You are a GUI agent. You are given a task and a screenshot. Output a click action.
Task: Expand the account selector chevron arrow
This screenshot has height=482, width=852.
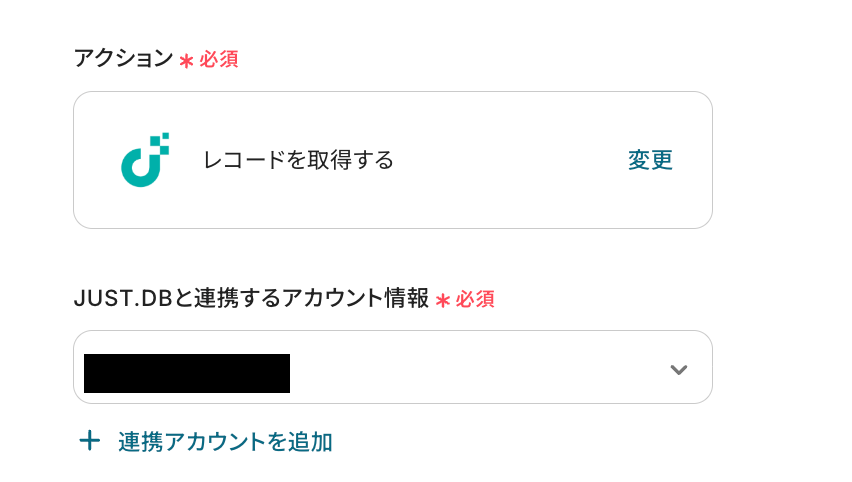[679, 369]
